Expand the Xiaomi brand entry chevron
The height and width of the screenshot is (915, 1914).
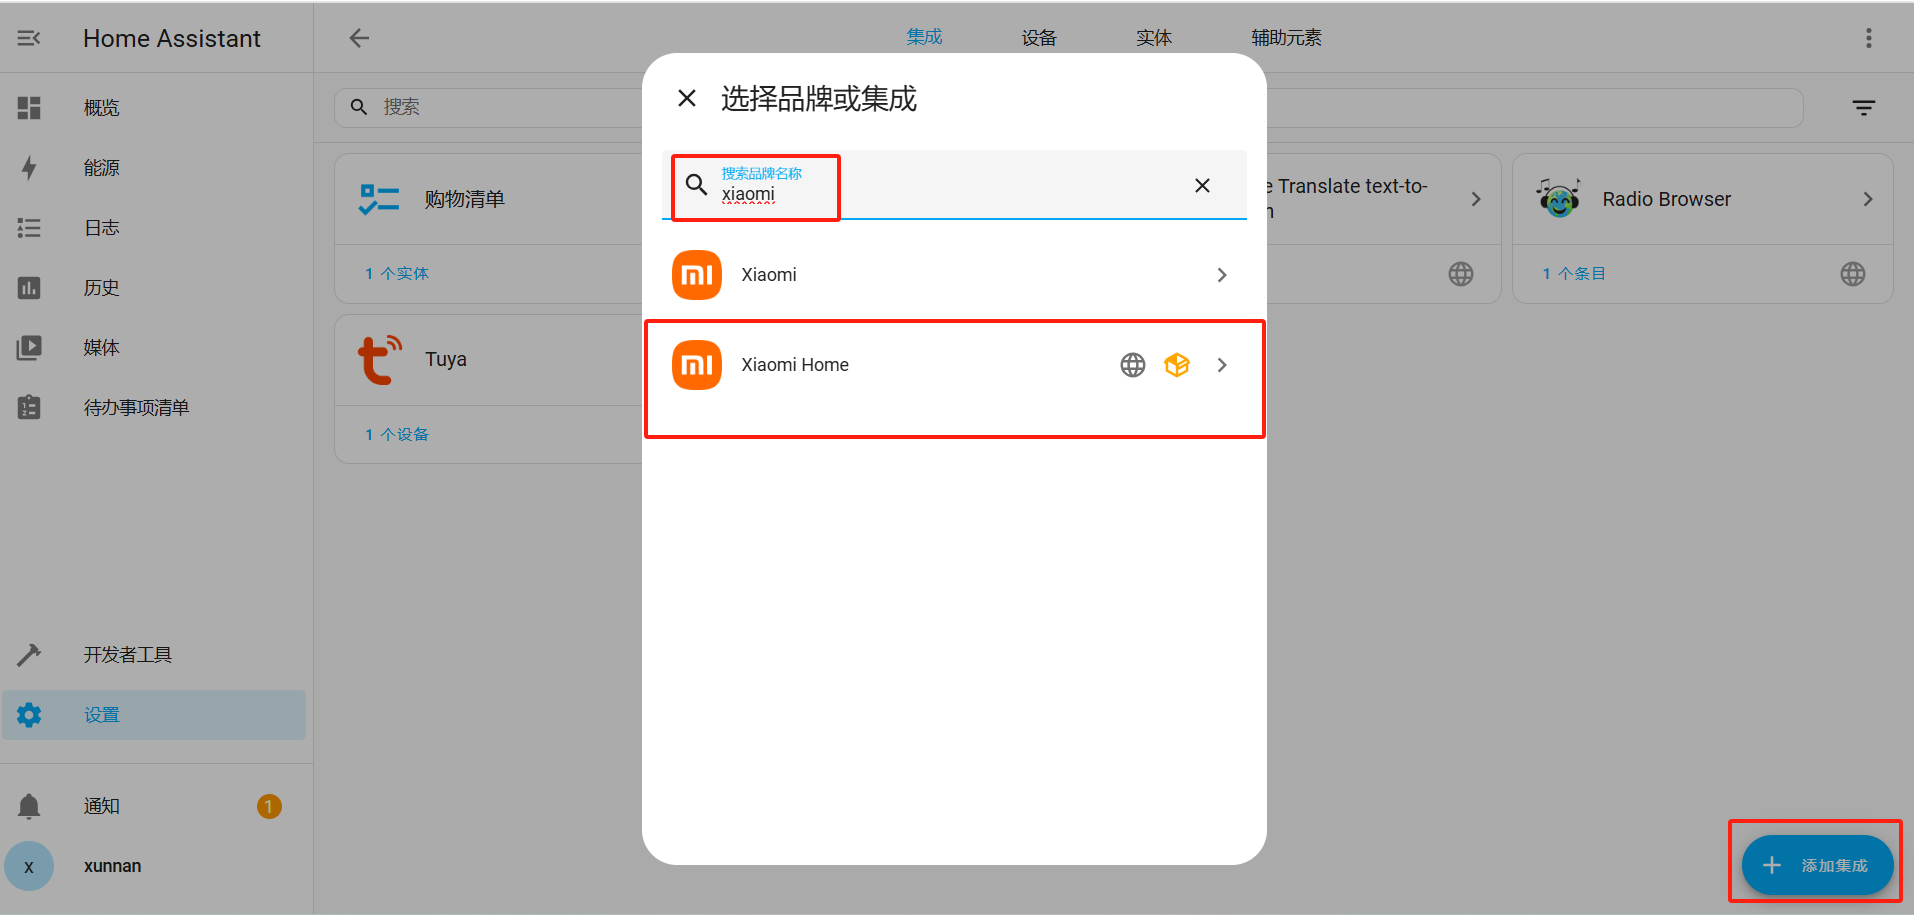point(1222,275)
